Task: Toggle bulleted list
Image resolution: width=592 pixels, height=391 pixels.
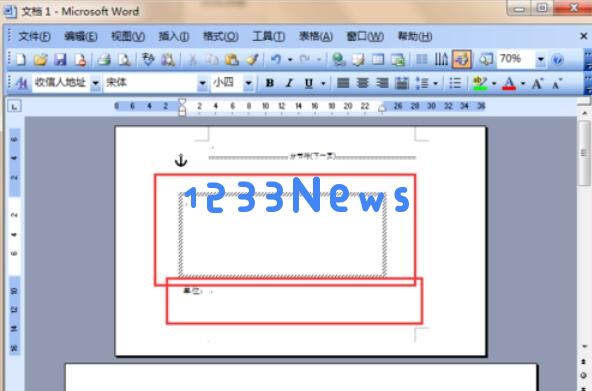Action: (x=455, y=83)
